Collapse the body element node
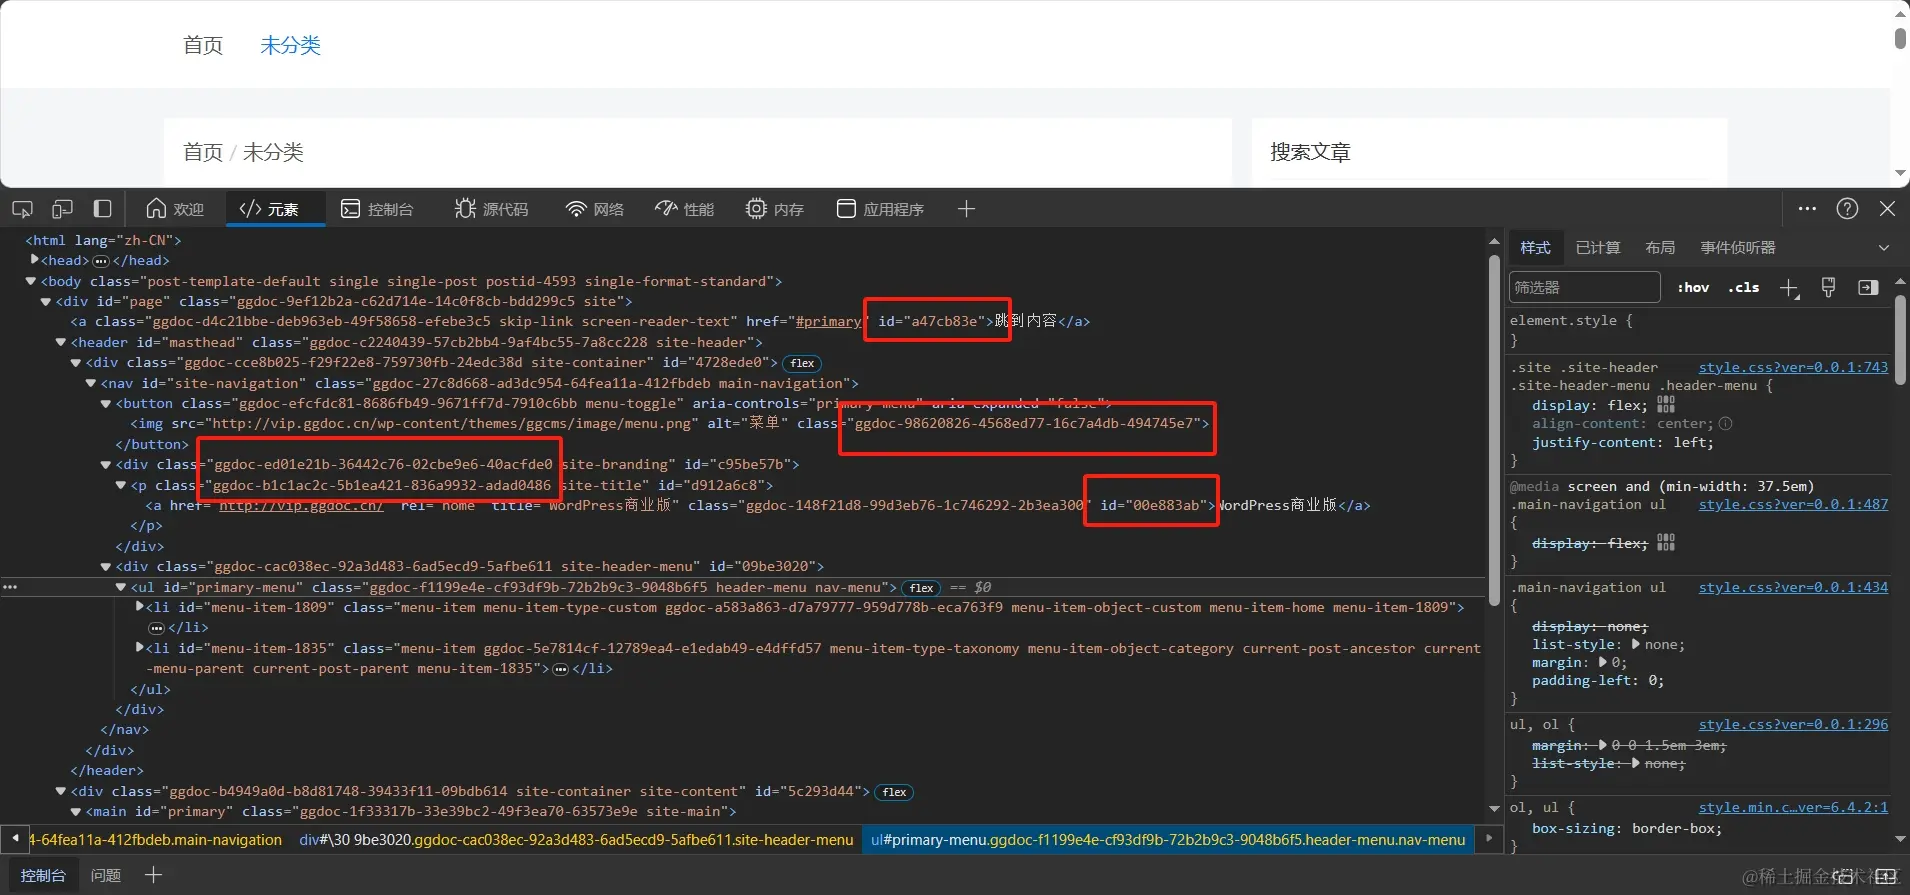This screenshot has width=1910, height=895. click(x=31, y=281)
